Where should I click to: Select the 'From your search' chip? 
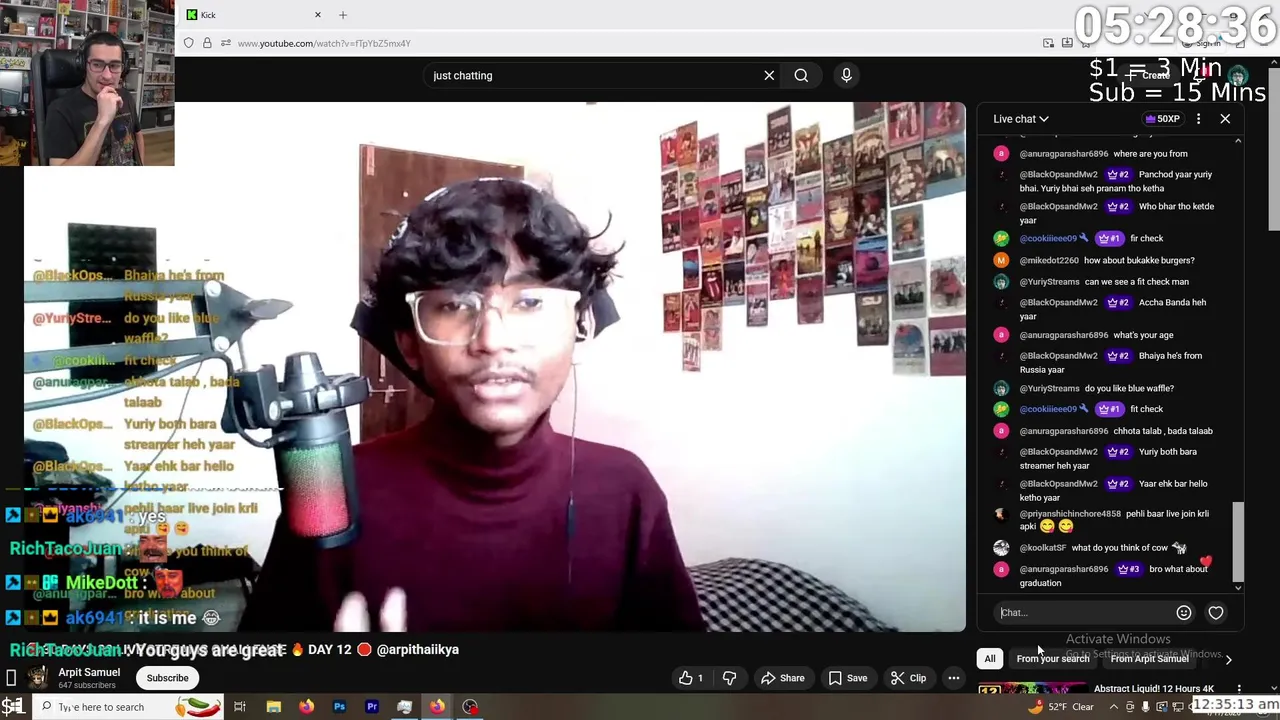coord(1053,659)
